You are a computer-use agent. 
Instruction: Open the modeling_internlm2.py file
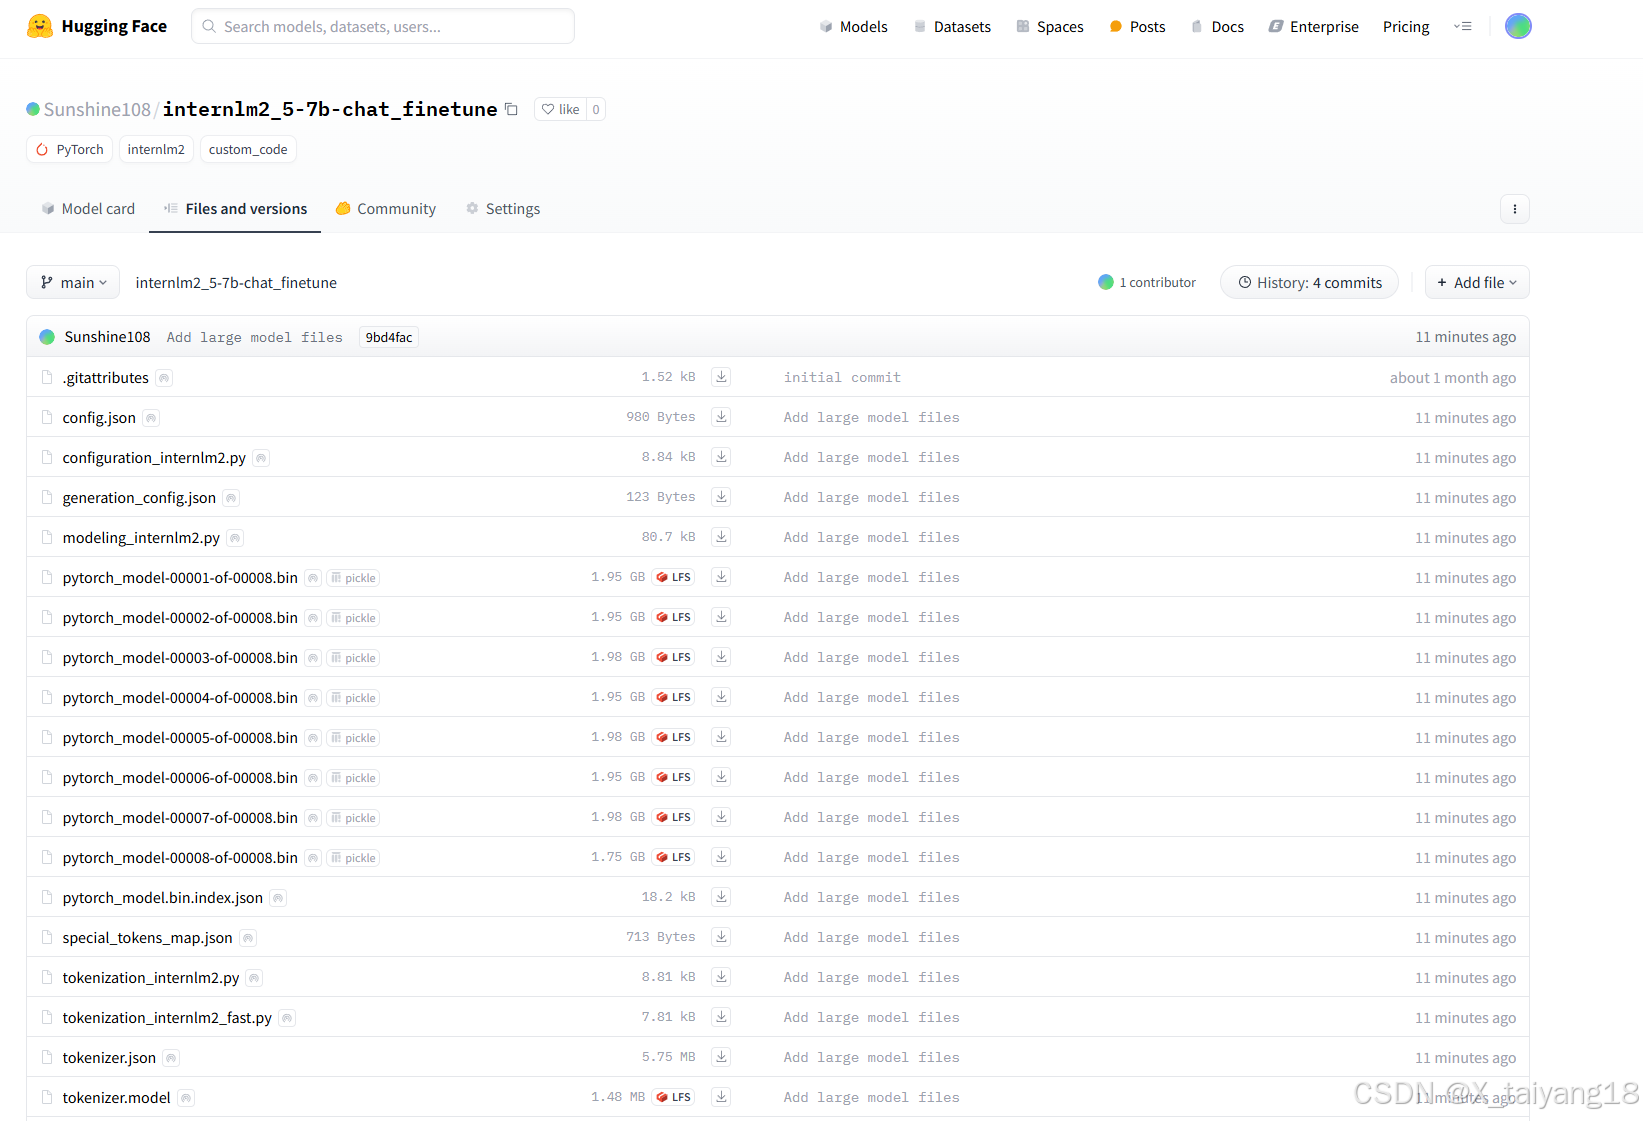(141, 537)
